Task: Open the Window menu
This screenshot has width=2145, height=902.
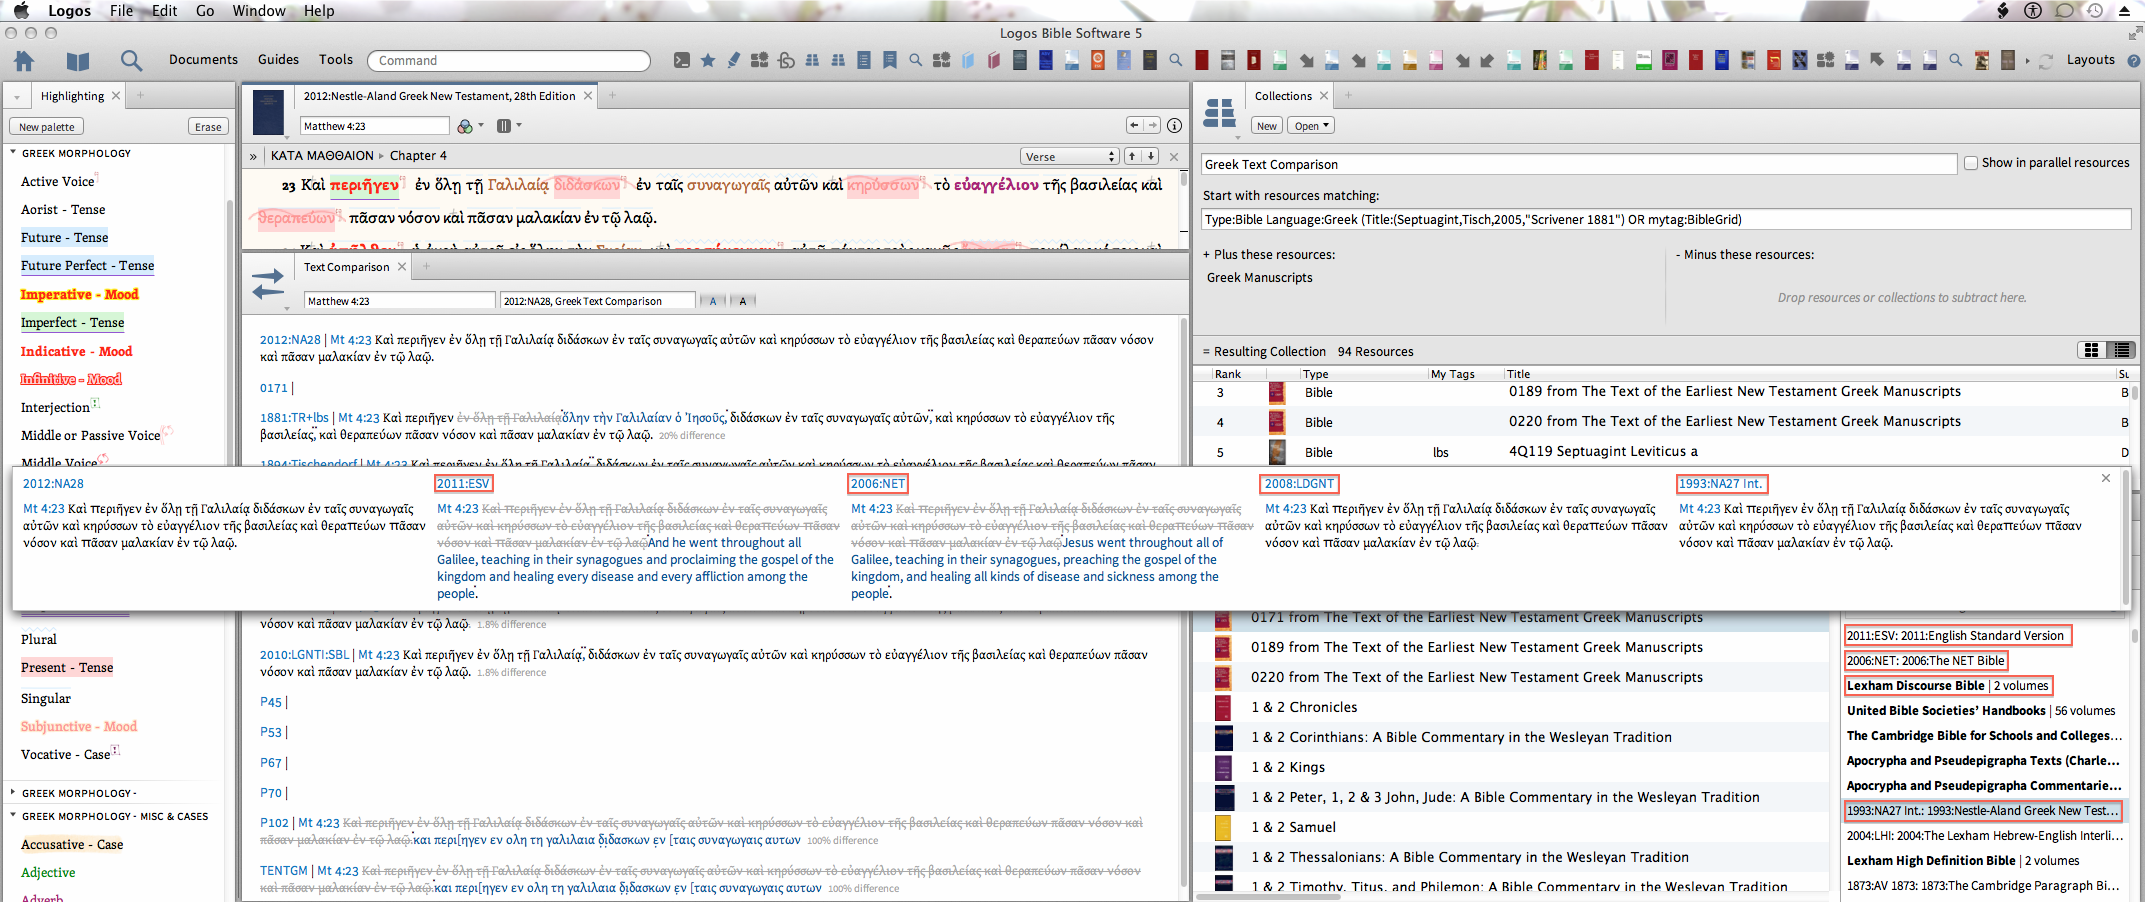Action: [259, 11]
